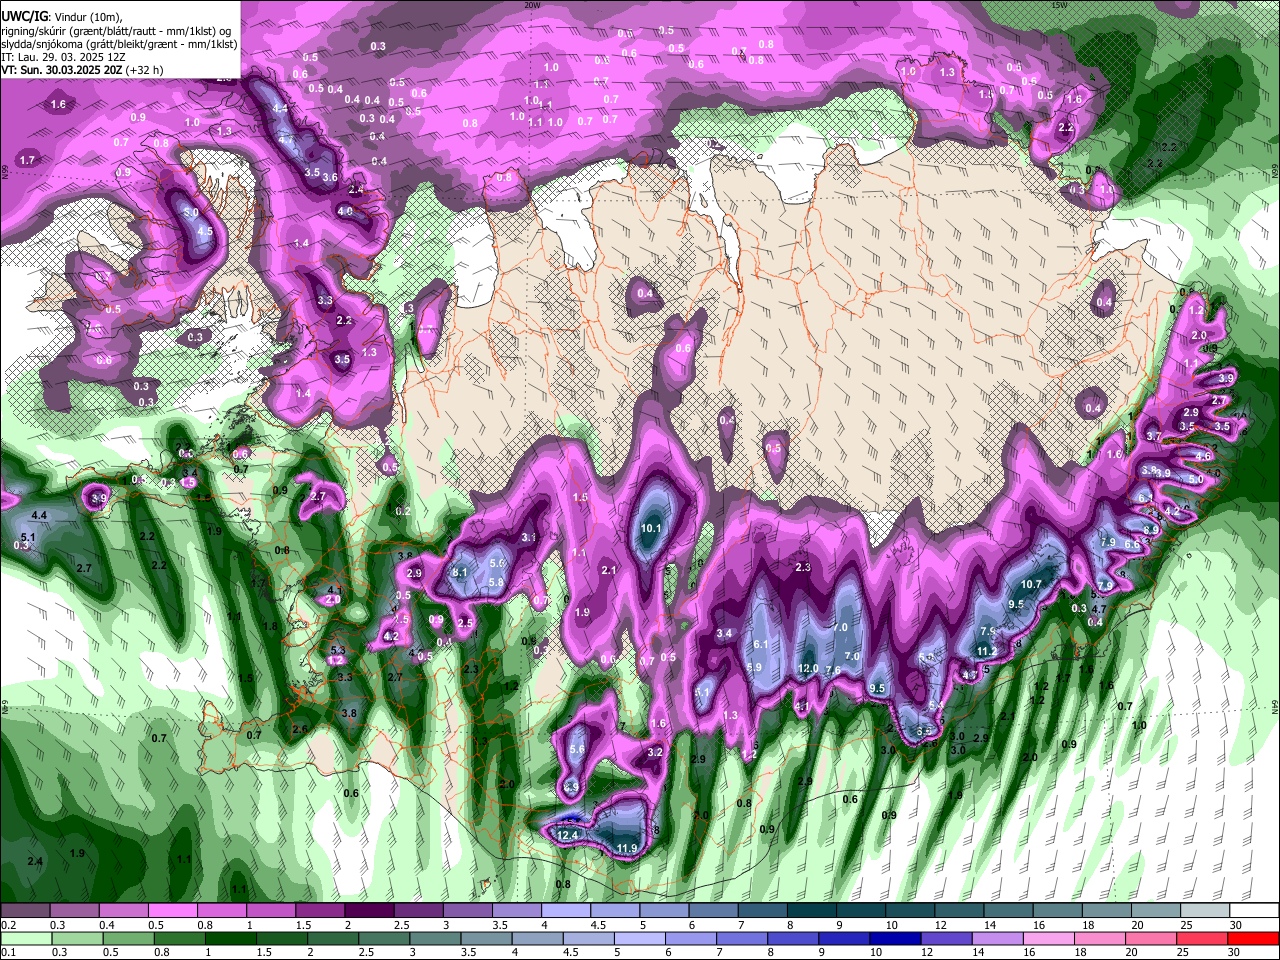Viewport: 1280px width, 960px height.
Task: Click the '10.7' precipitation value on the map
Action: [1031, 584]
